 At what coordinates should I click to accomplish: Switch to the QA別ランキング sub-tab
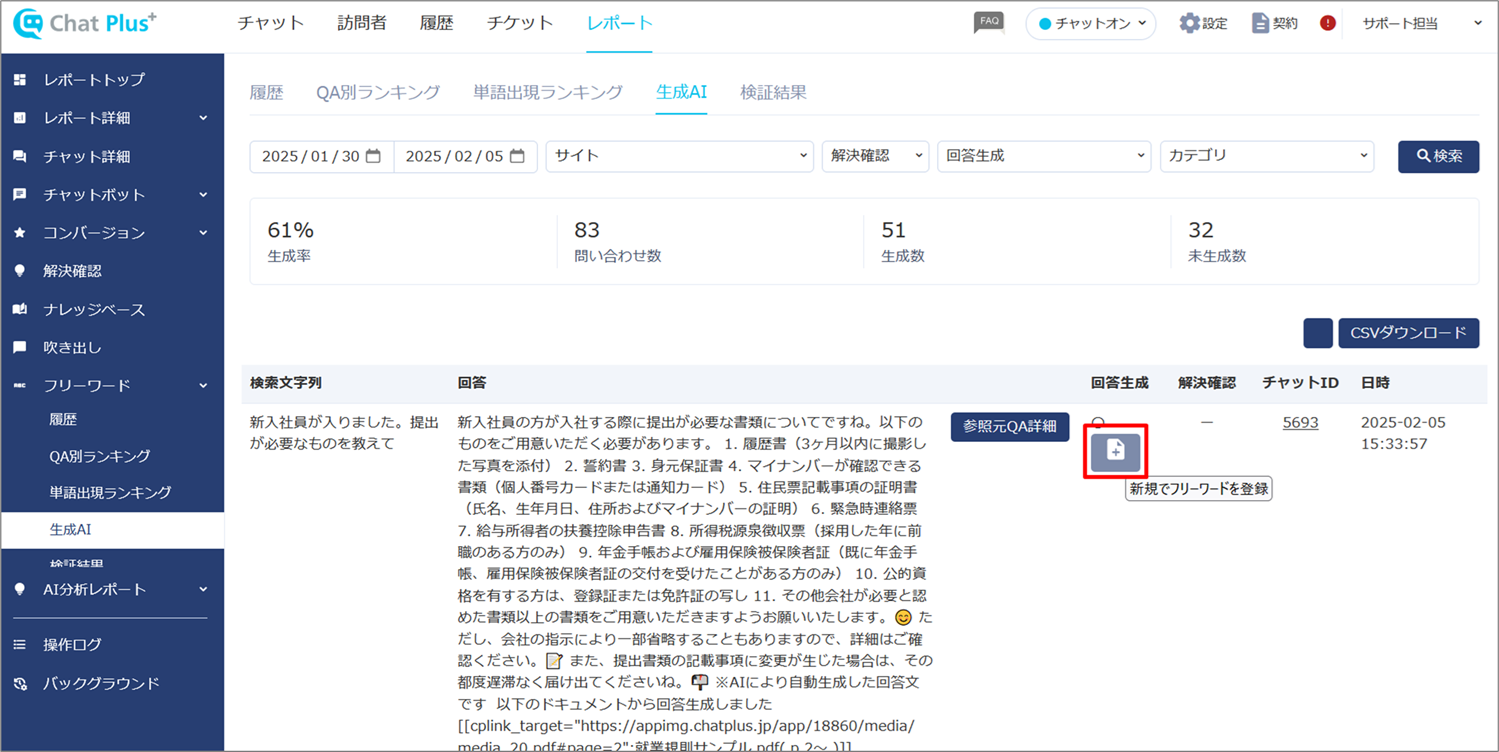378,92
